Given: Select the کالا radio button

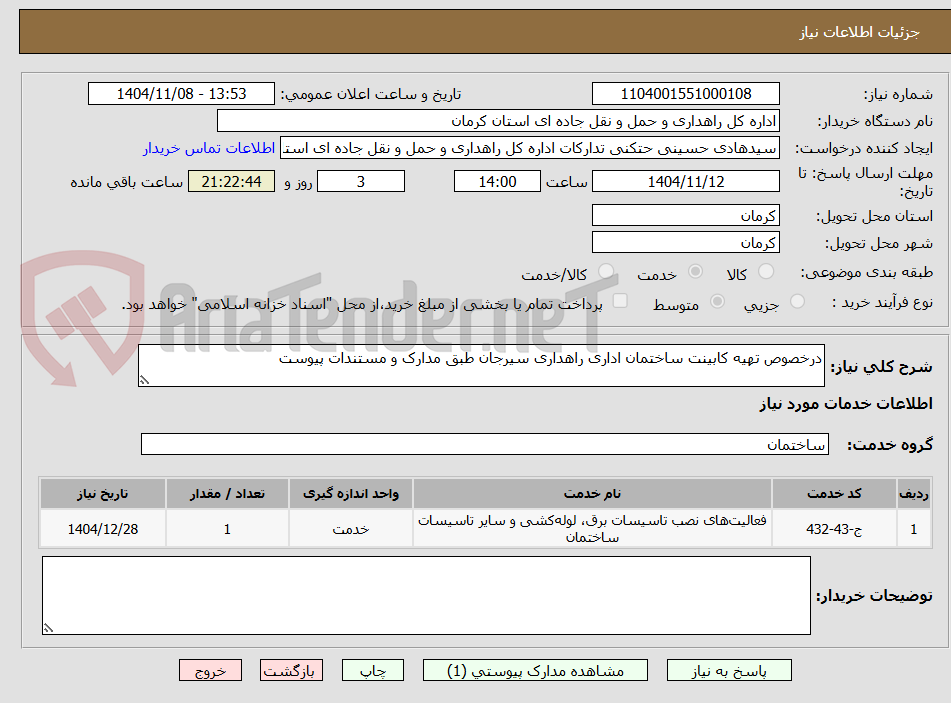Looking at the screenshot, I should (x=765, y=270).
